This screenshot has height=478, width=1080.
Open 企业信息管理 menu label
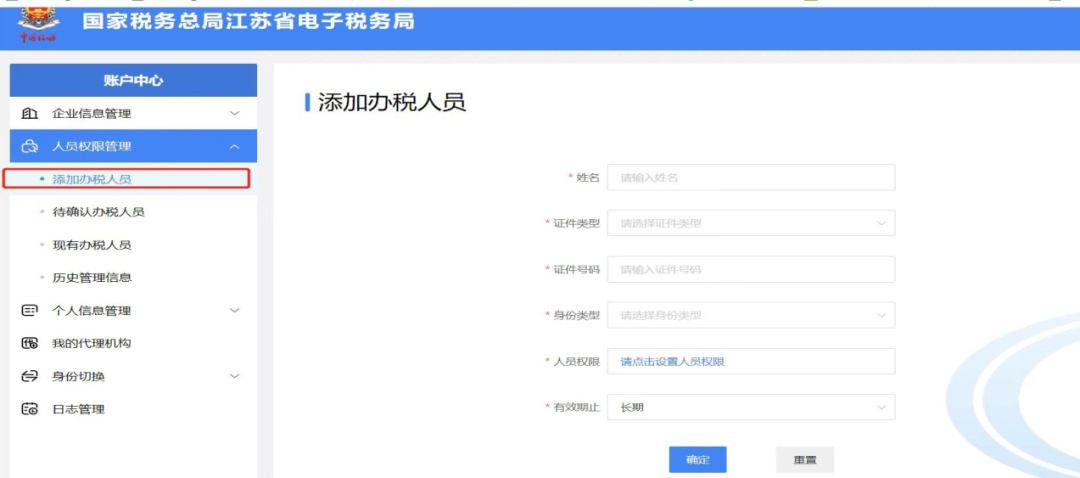(x=92, y=114)
